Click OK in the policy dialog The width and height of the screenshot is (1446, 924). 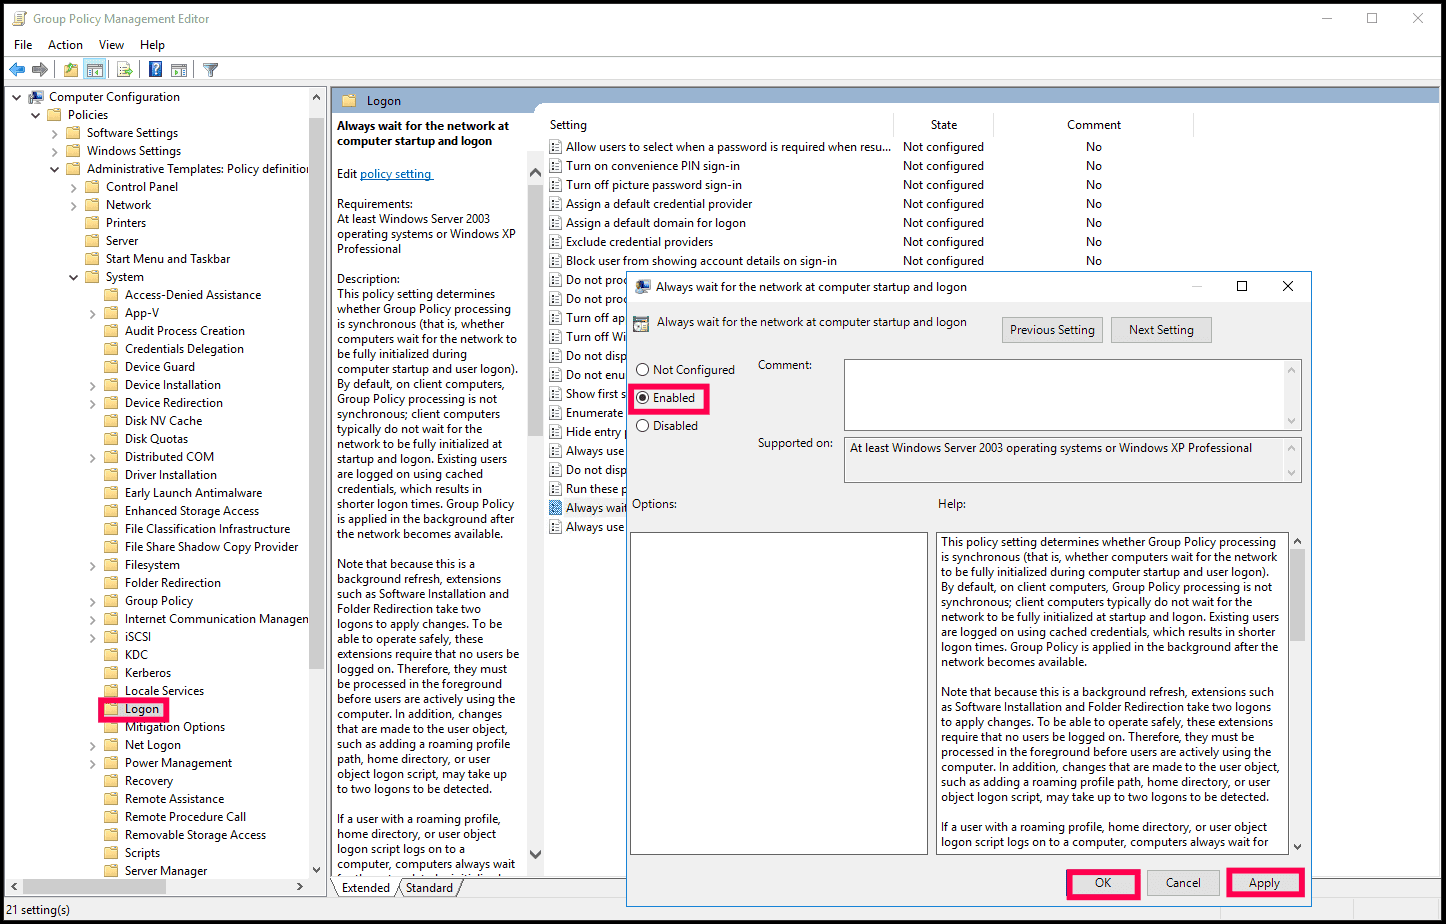tap(1103, 883)
